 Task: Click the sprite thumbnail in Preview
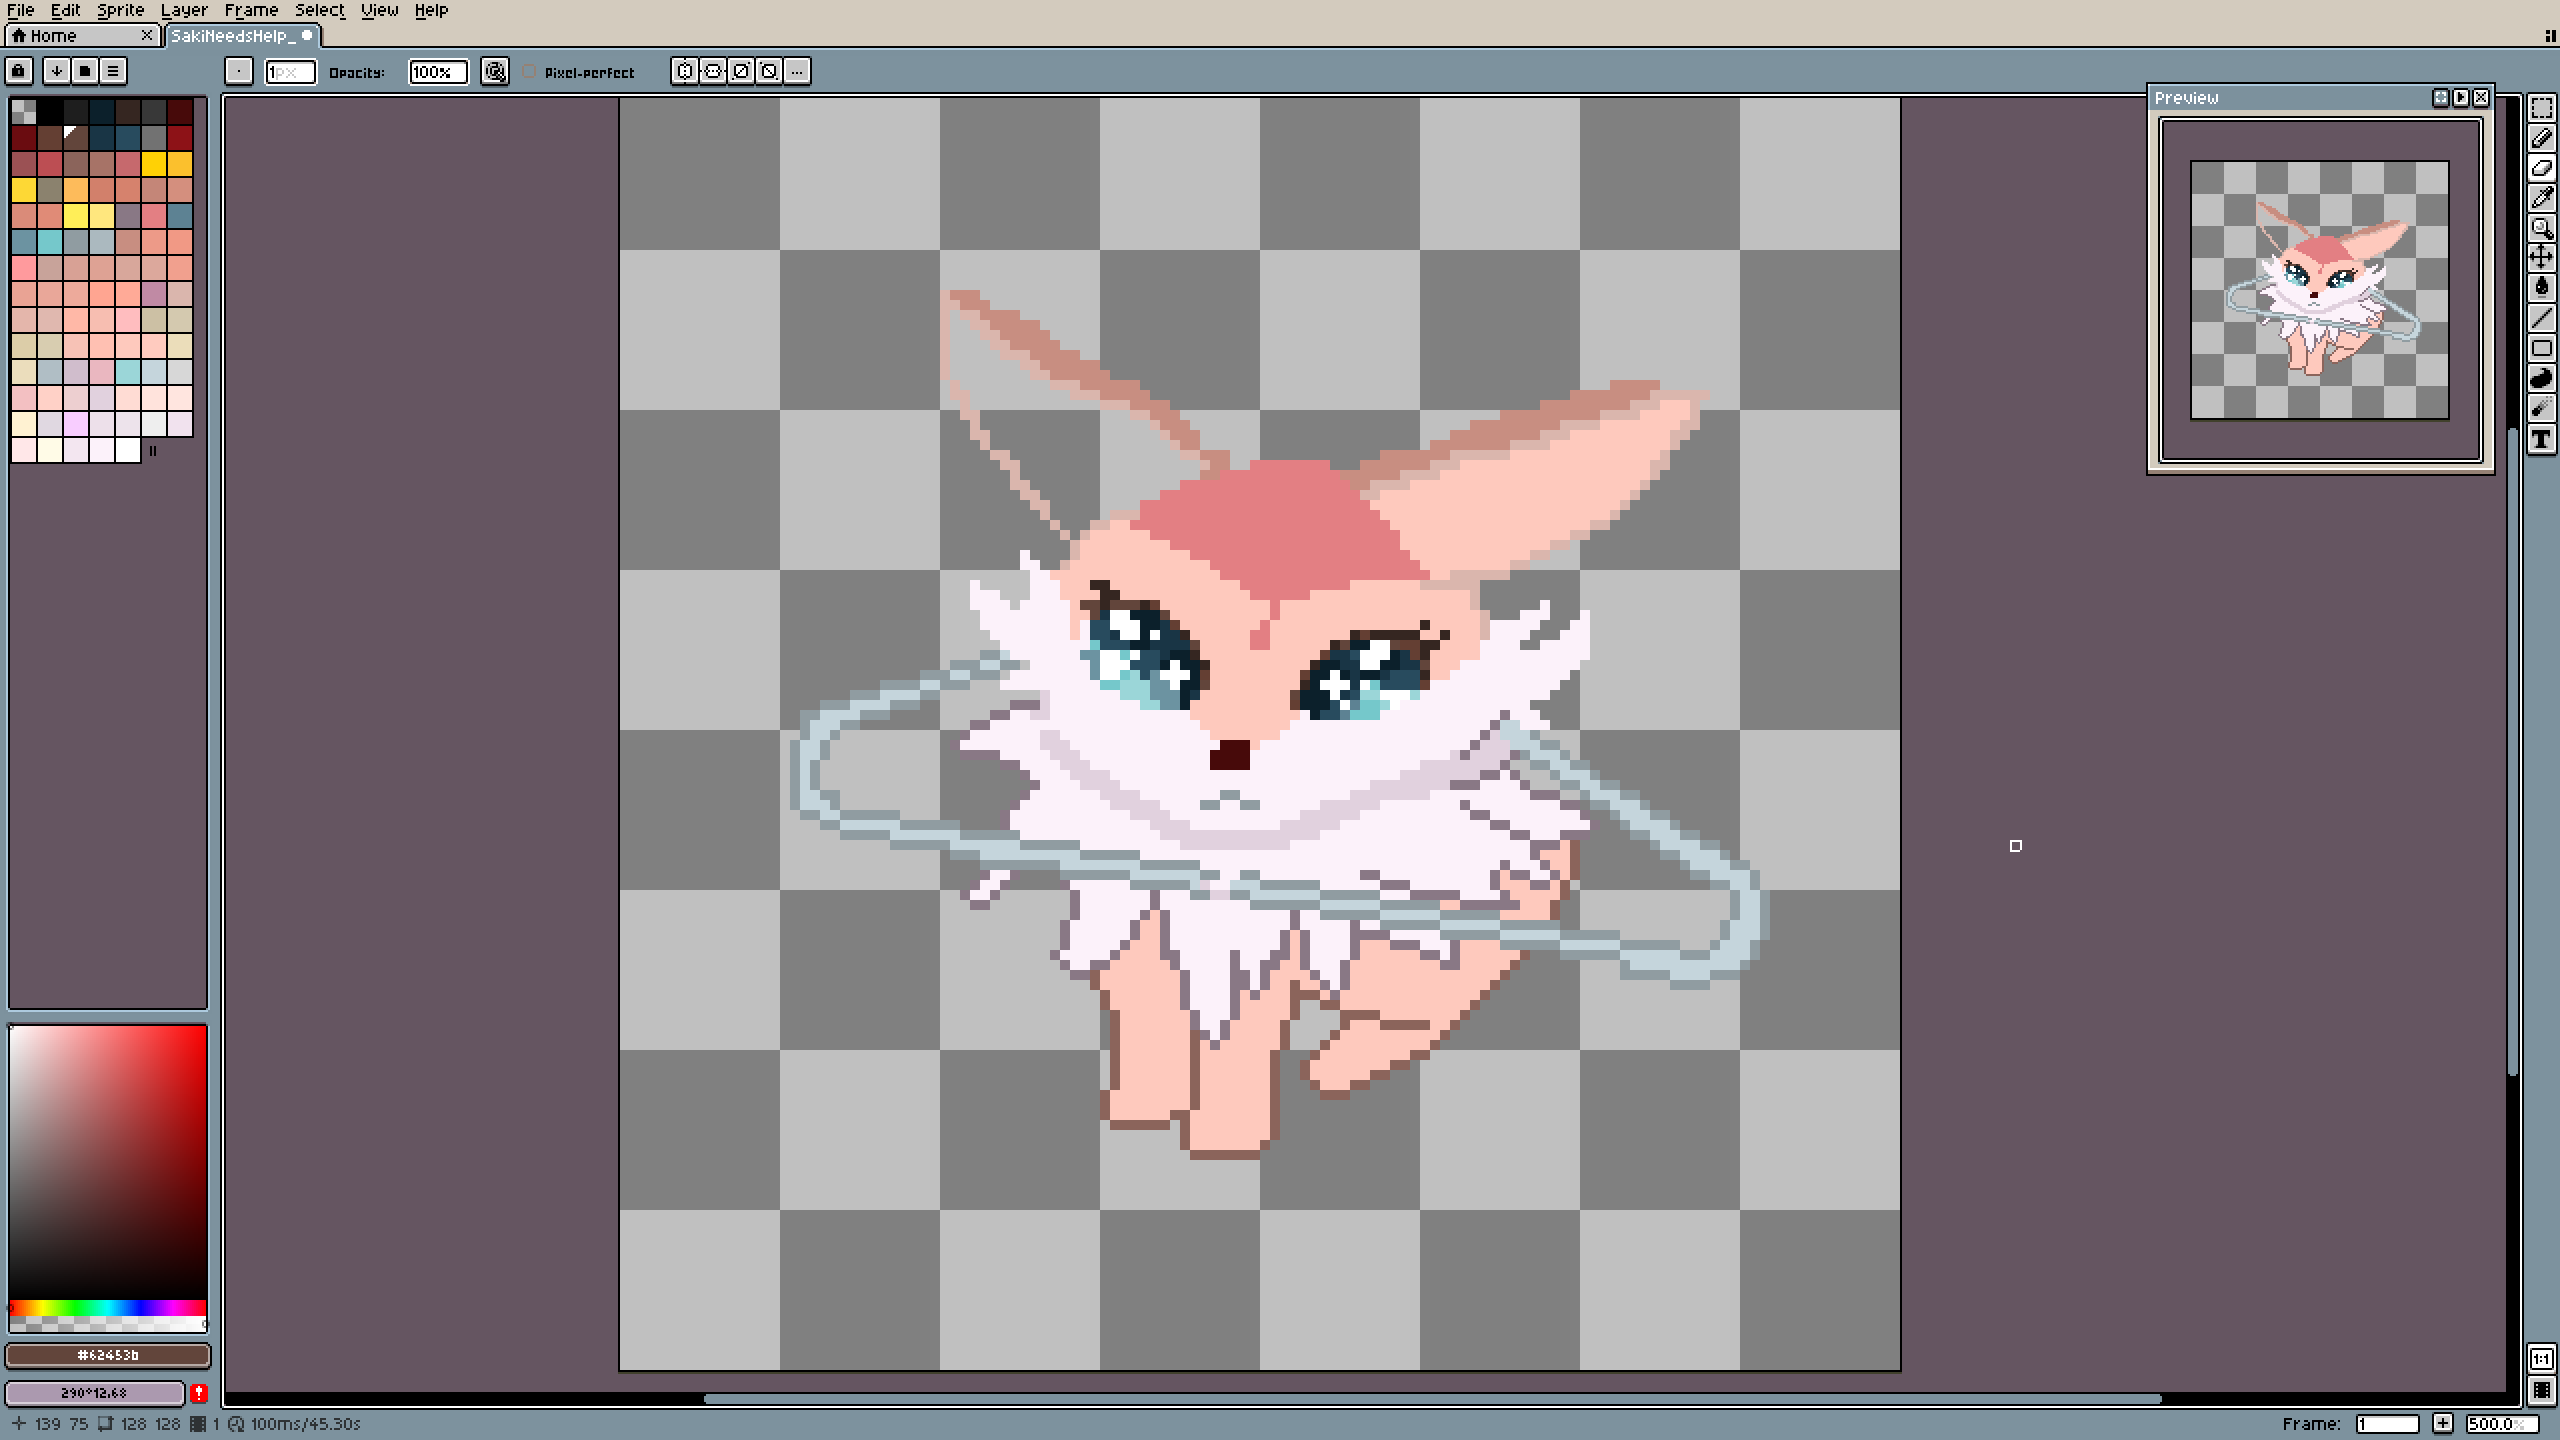2320,290
